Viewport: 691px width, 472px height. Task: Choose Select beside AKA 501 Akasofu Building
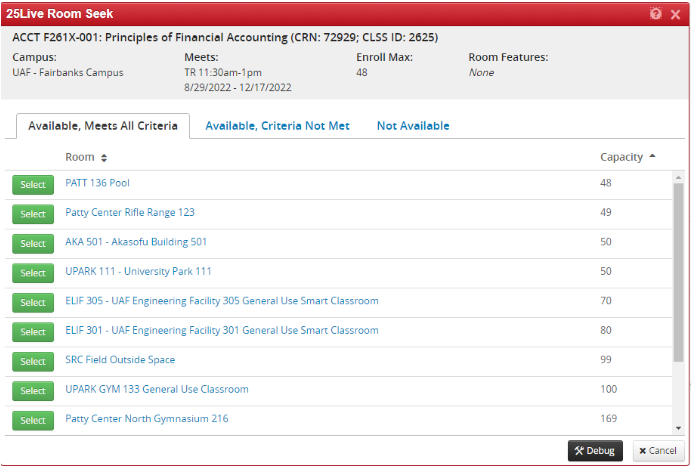[33, 244]
